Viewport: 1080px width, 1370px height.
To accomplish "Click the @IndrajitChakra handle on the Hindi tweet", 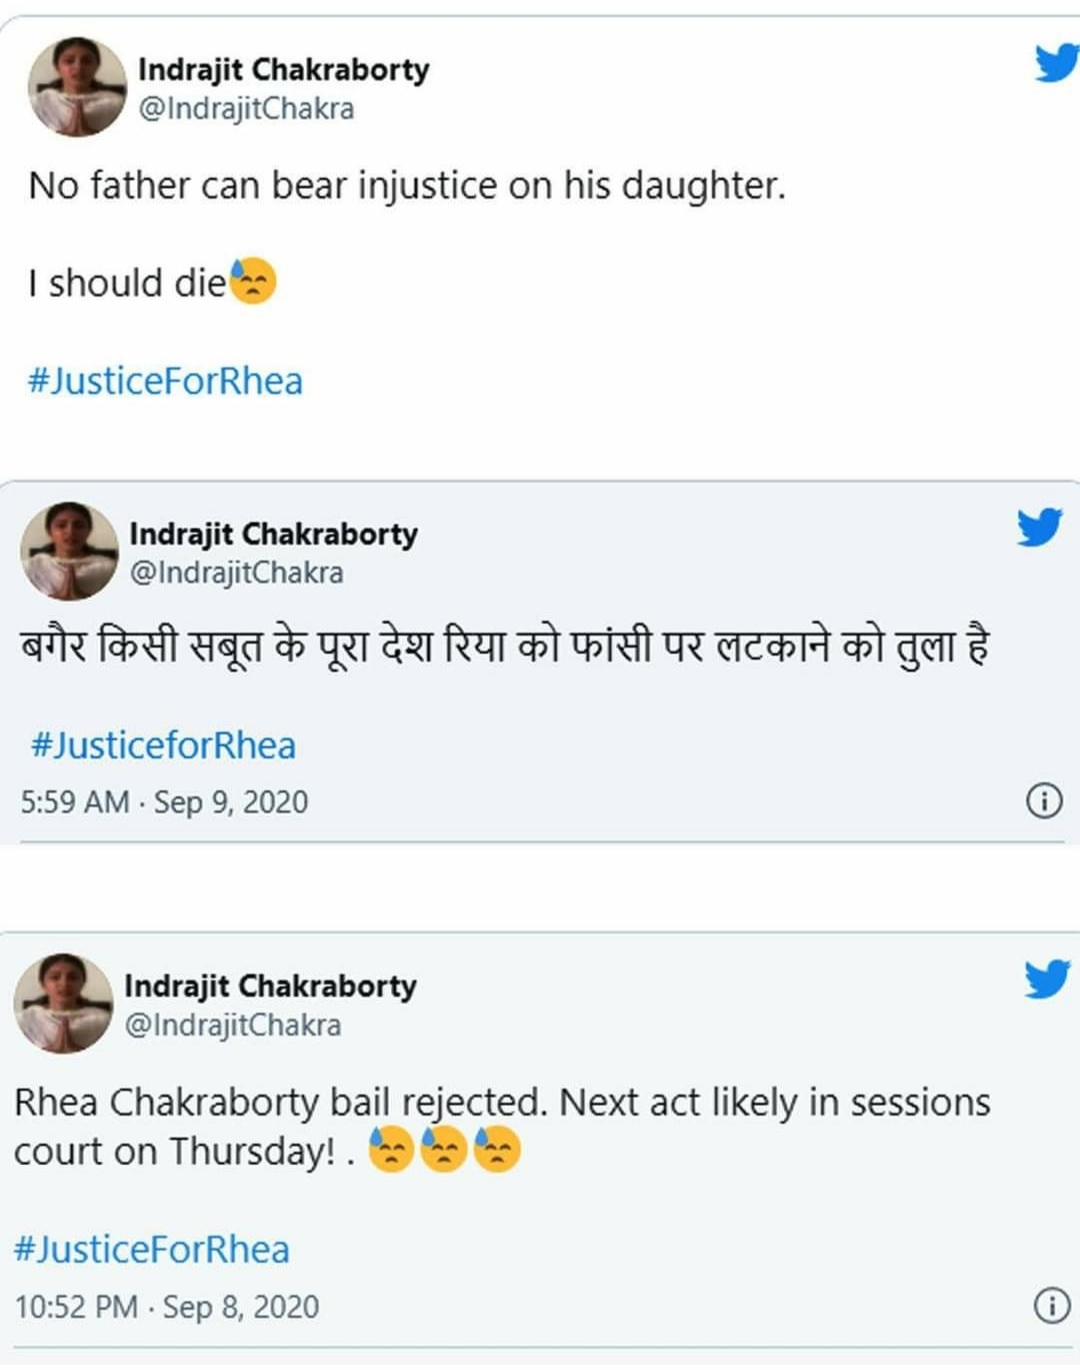I will 237,572.
